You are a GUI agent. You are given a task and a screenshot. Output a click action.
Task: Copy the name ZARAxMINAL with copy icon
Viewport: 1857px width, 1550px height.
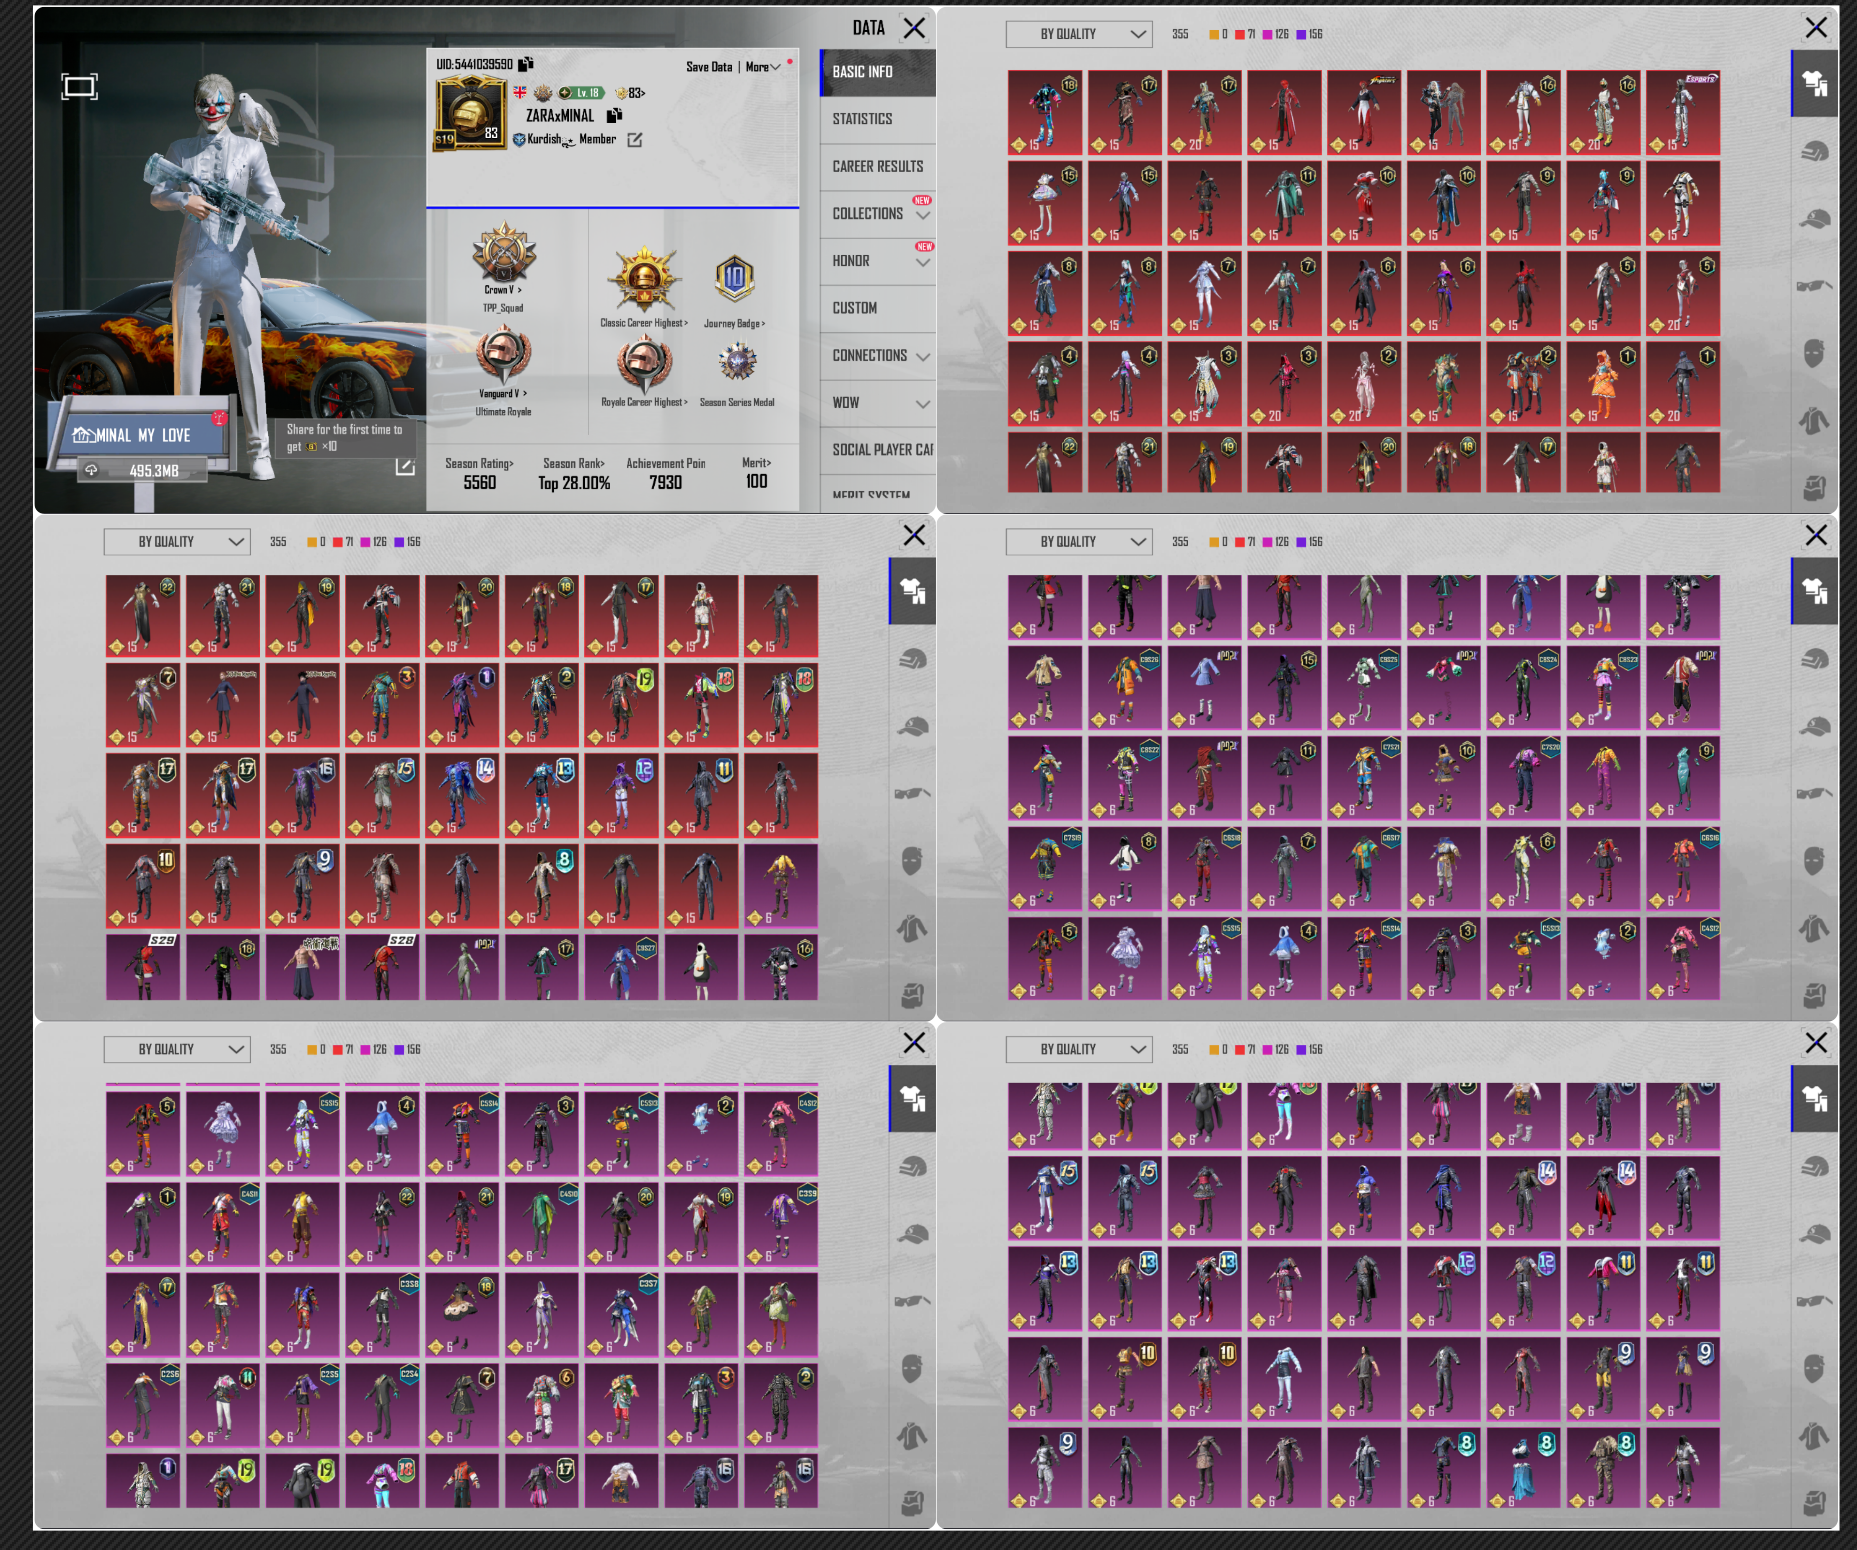(614, 116)
